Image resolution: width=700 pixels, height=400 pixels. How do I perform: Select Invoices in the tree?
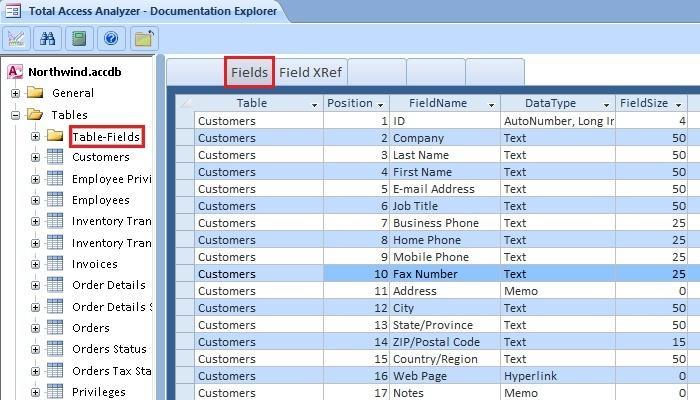point(95,264)
